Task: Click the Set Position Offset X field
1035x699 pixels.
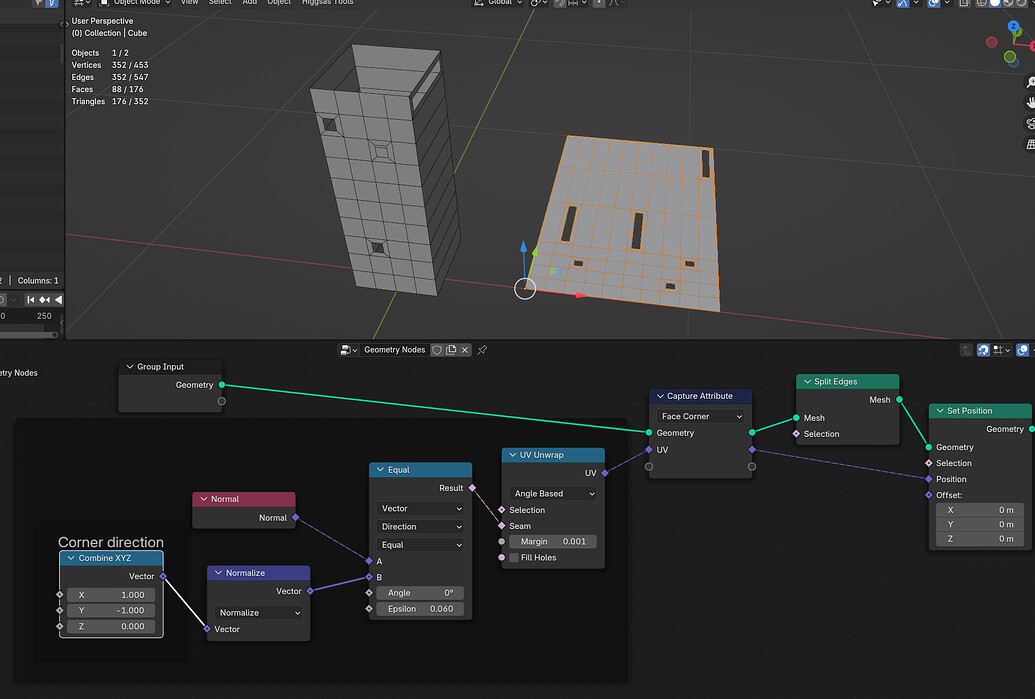Action: [x=980, y=510]
